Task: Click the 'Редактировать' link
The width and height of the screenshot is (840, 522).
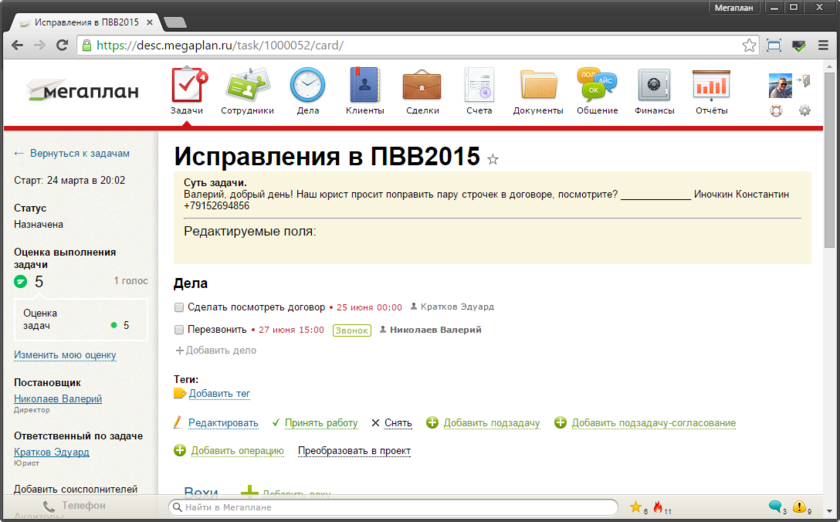Action: point(223,423)
